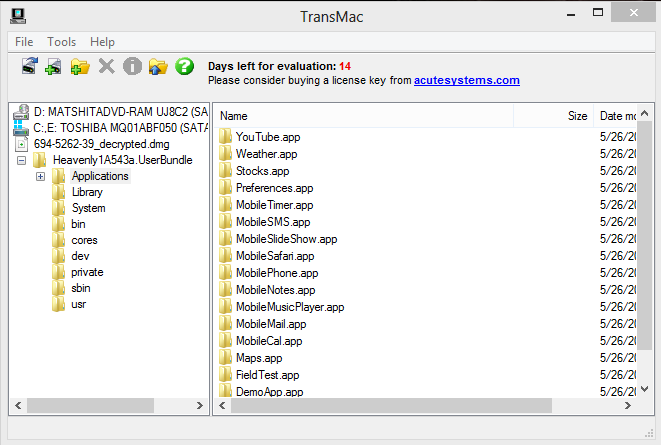The height and width of the screenshot is (445, 661).
Task: Select the MobileSlideShow.app row
Action: tap(426, 239)
